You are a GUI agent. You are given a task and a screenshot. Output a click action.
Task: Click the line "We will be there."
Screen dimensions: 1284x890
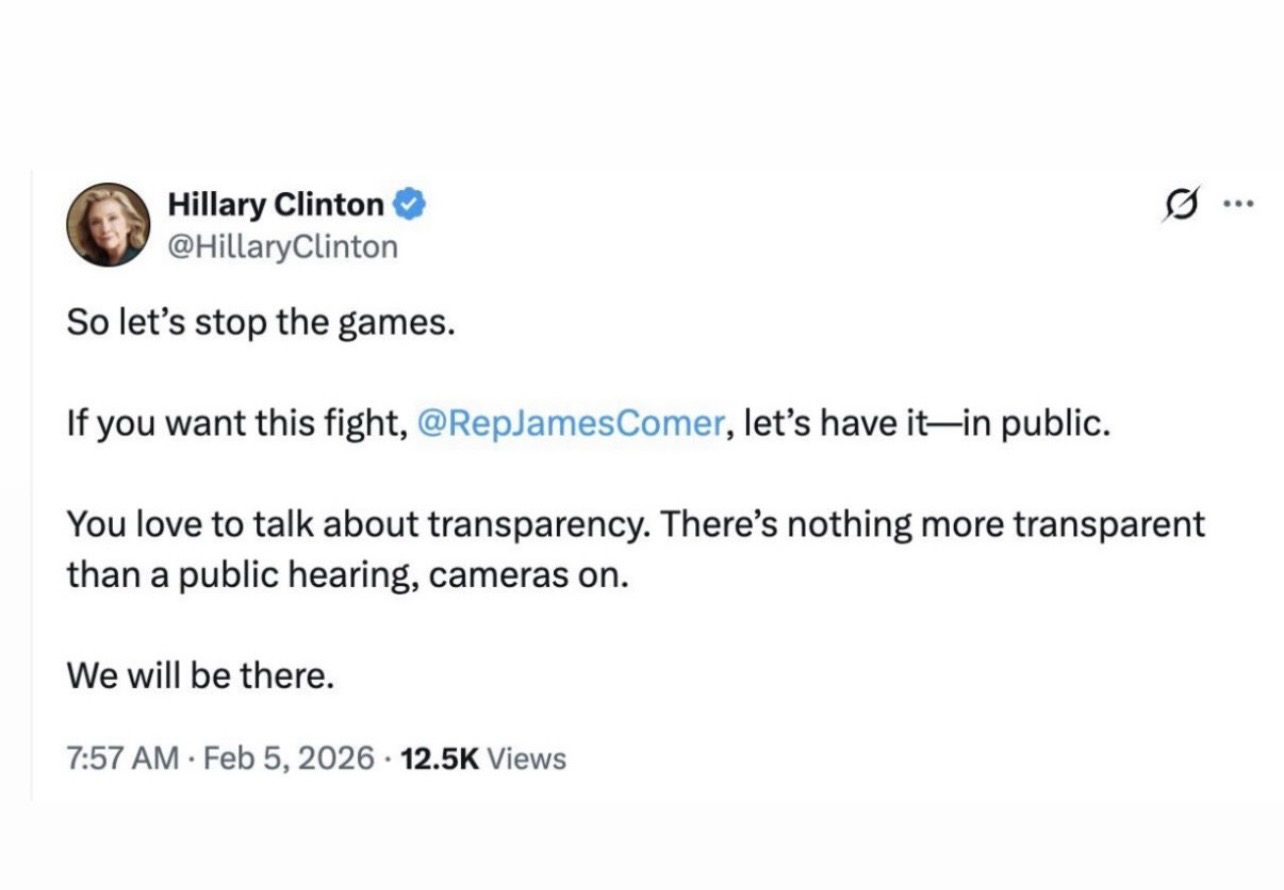click(200, 677)
